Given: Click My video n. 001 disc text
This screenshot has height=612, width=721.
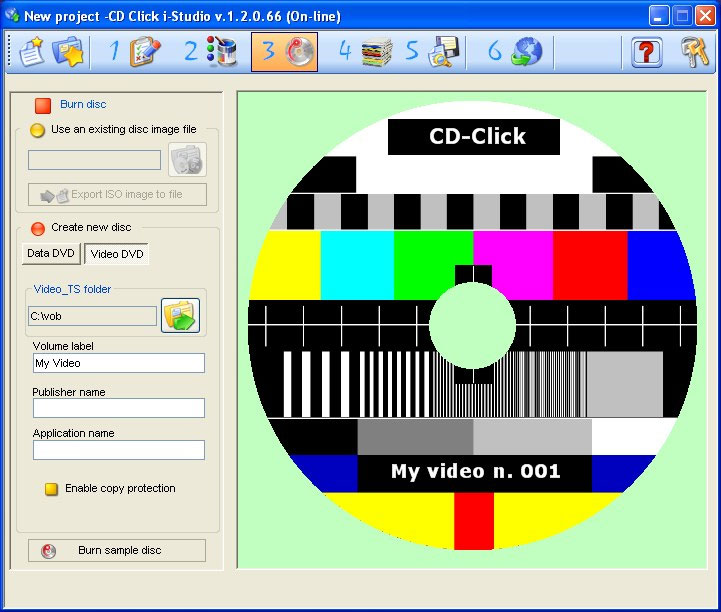Looking at the screenshot, I should point(475,471).
